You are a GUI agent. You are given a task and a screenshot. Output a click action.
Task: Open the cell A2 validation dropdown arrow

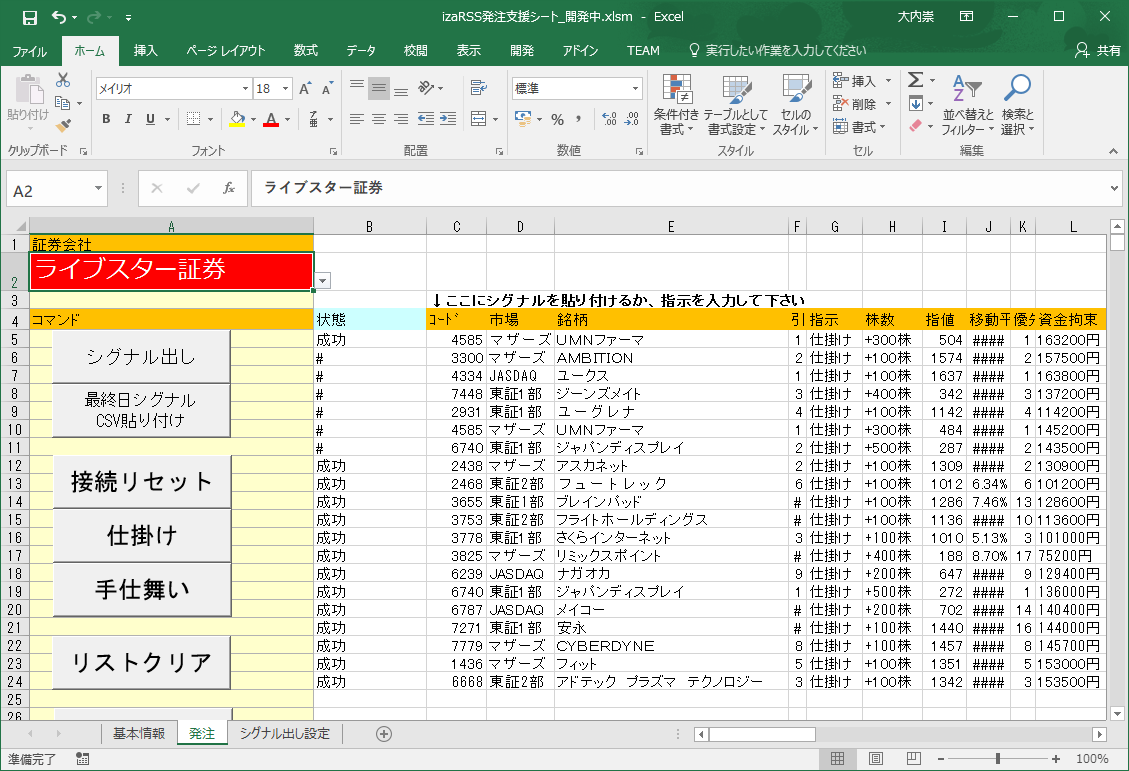(323, 281)
